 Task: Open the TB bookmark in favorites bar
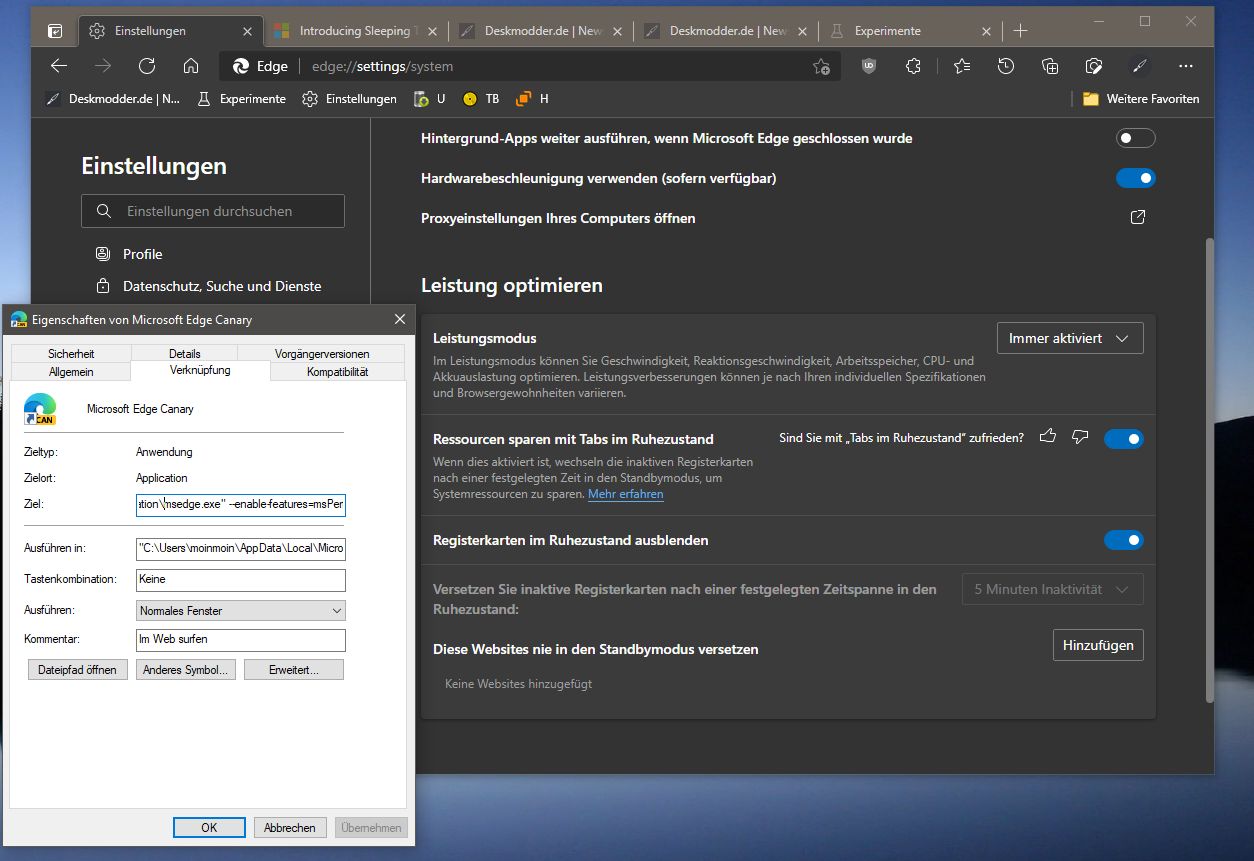click(x=481, y=99)
